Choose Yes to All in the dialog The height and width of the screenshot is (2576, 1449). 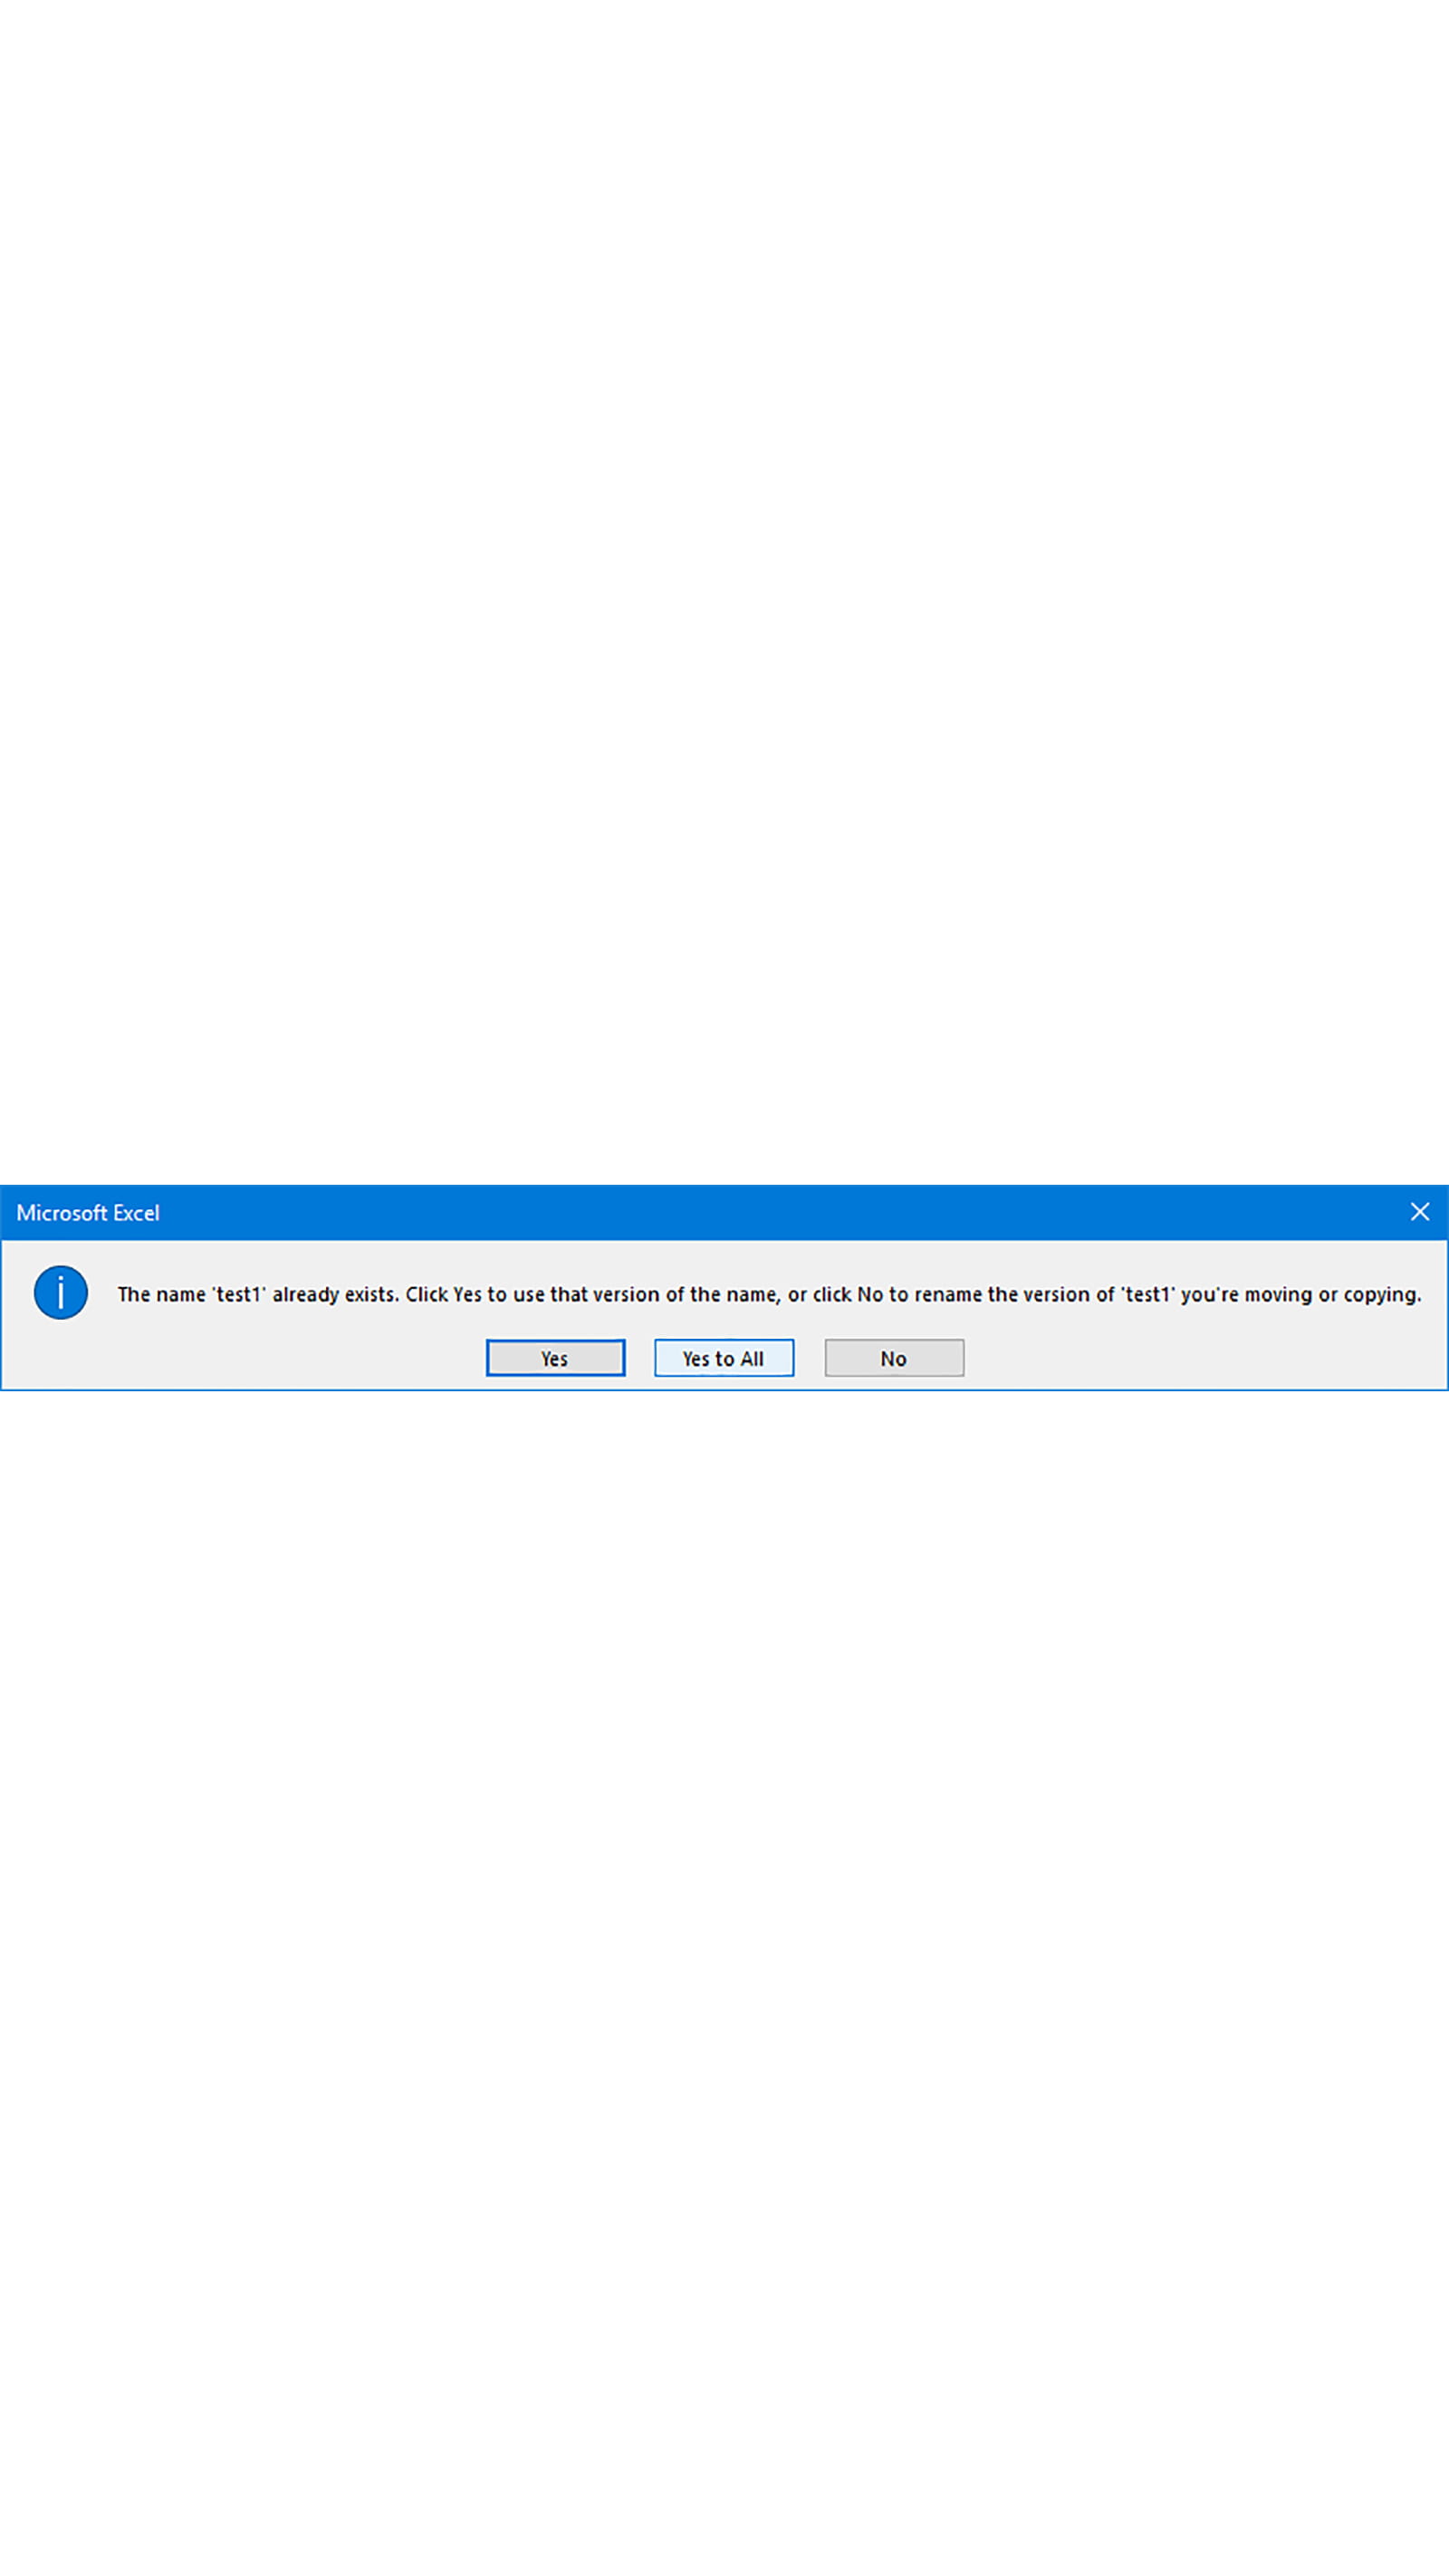724,1358
